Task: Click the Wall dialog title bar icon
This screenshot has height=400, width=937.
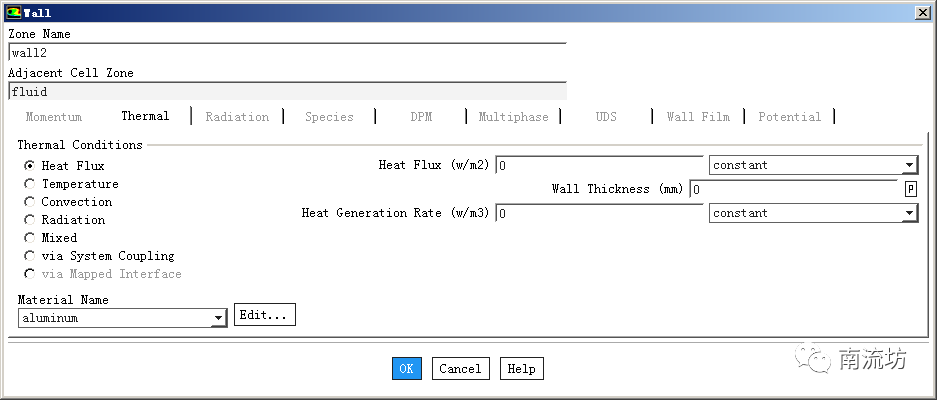Action: [12, 13]
